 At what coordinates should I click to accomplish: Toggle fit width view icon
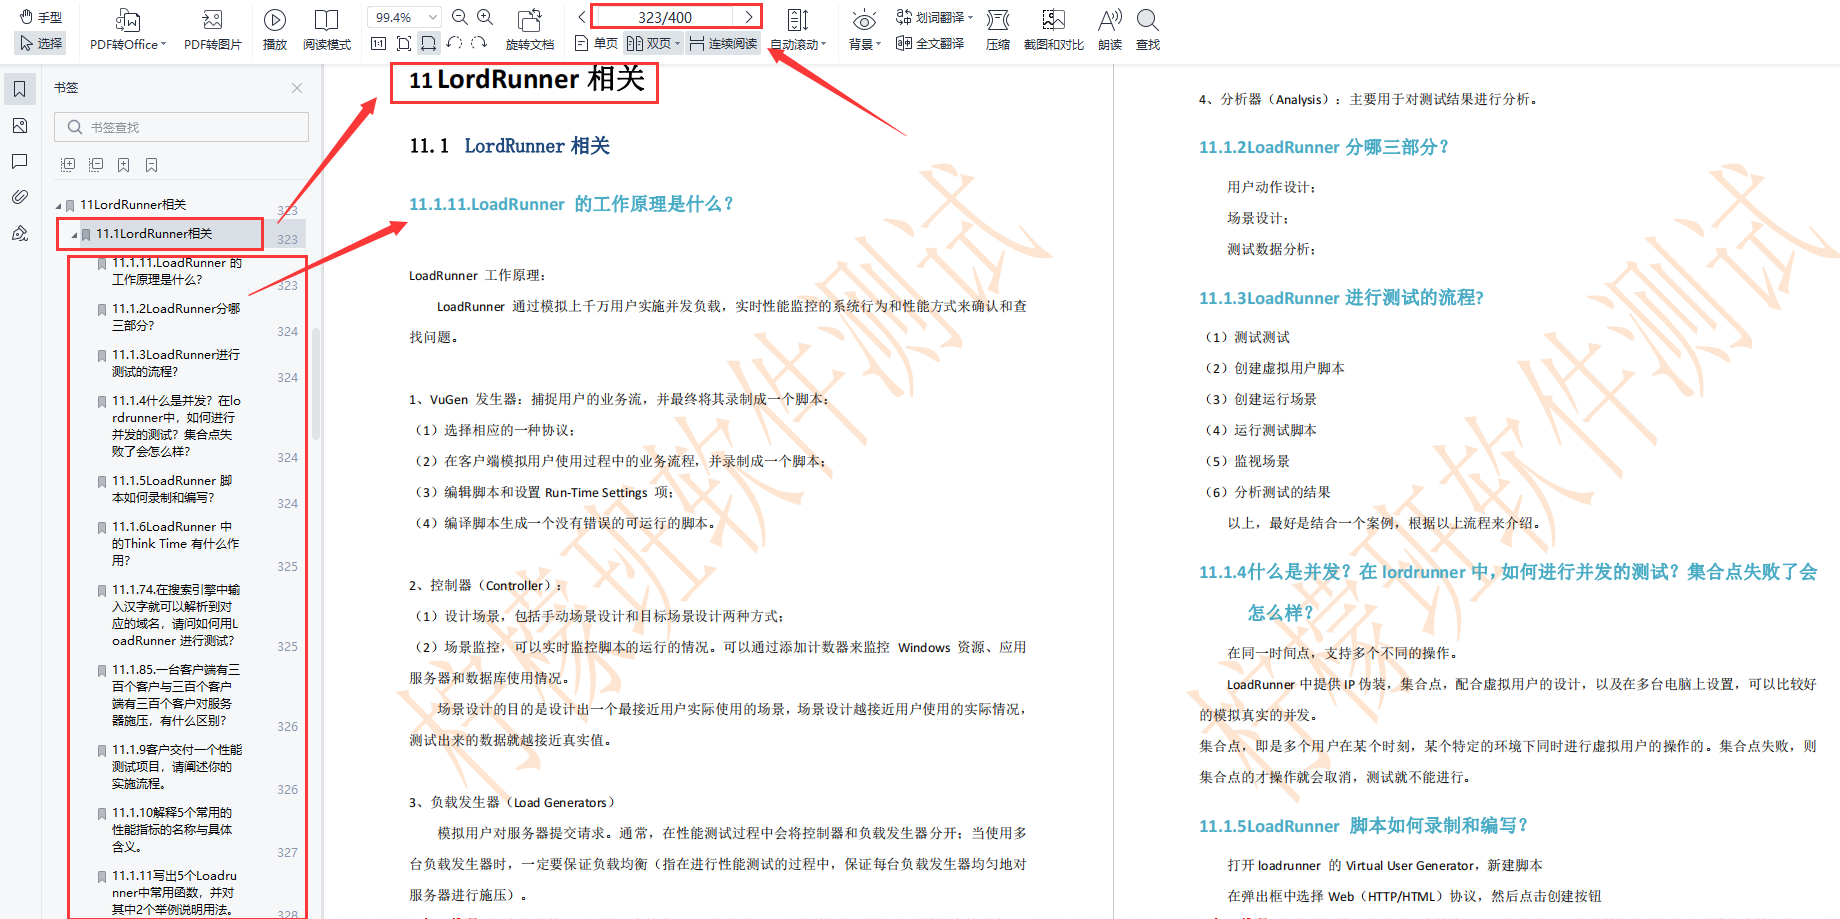[428, 43]
